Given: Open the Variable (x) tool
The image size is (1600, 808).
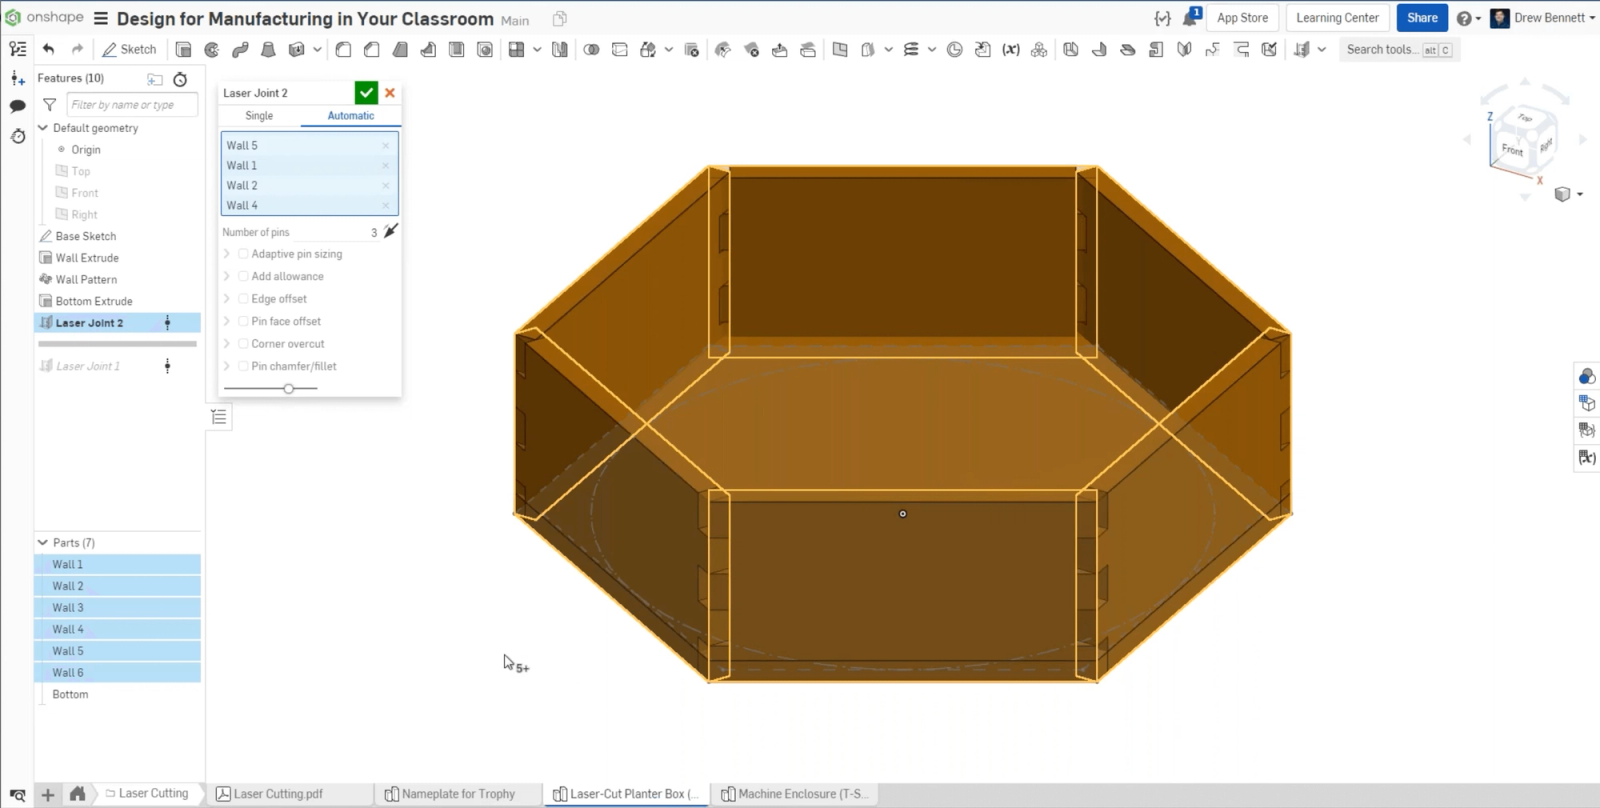Looking at the screenshot, I should click(x=1011, y=49).
